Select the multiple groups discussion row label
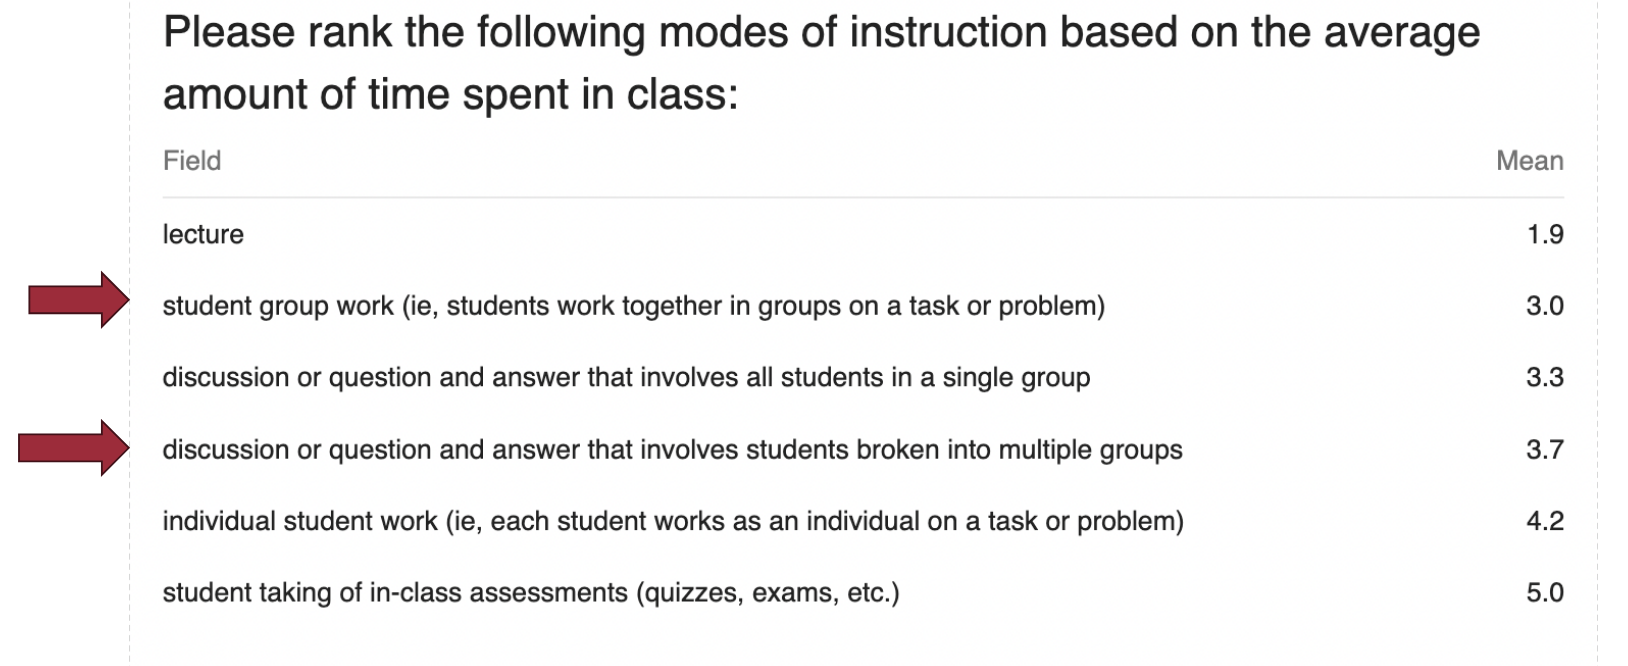The image size is (1628, 666). click(672, 450)
